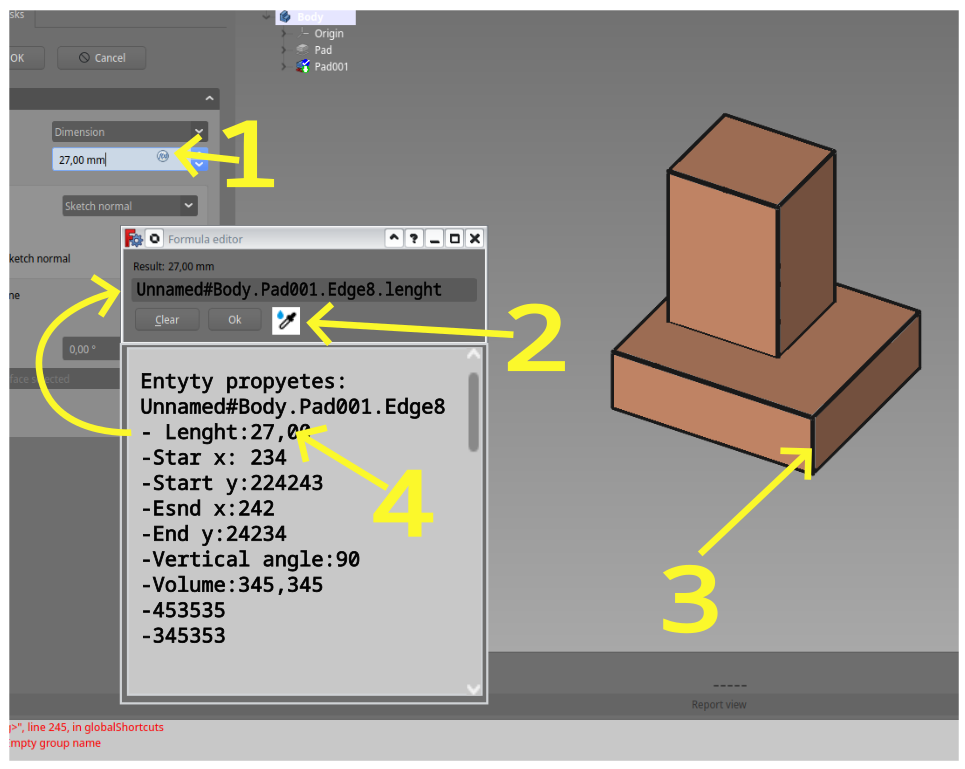Collapse the Body tree node

click(266, 17)
